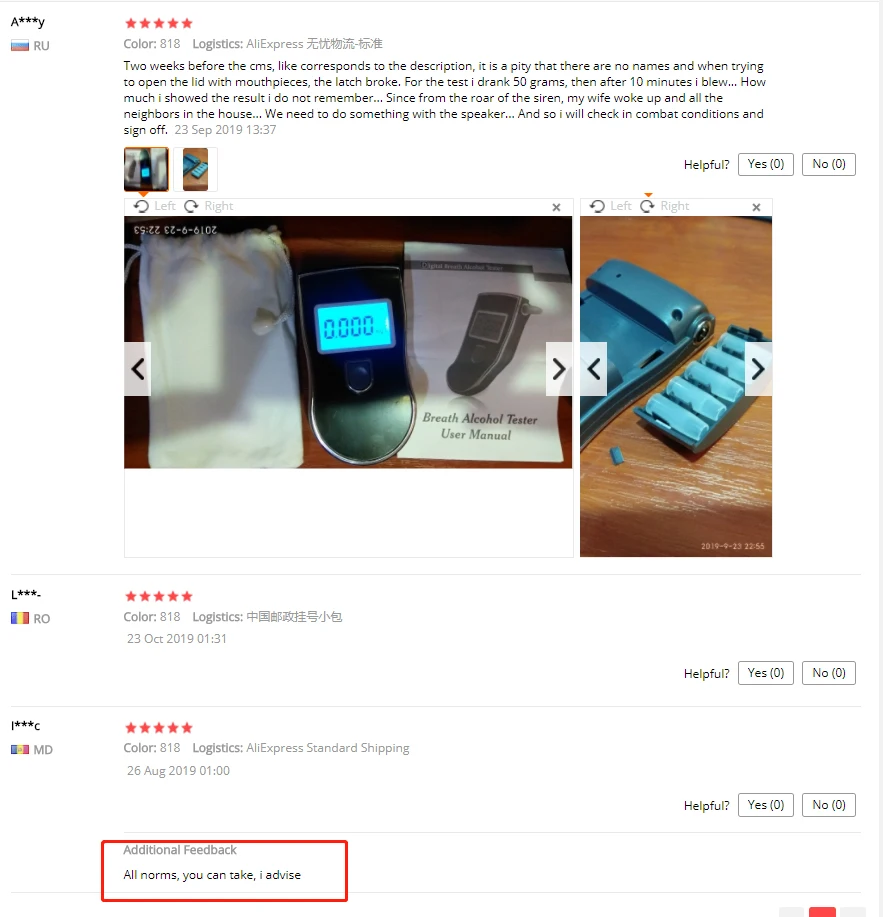Vote Yes on L***- review
883x917 pixels.
(765, 673)
